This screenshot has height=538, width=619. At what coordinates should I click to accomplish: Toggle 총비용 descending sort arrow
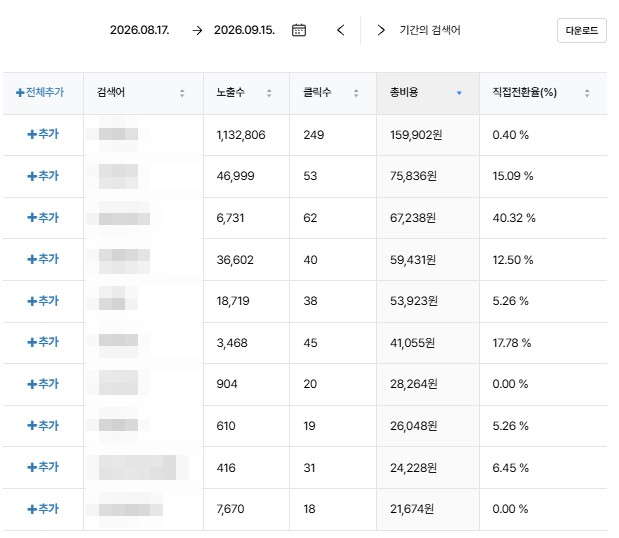[x=459, y=93]
